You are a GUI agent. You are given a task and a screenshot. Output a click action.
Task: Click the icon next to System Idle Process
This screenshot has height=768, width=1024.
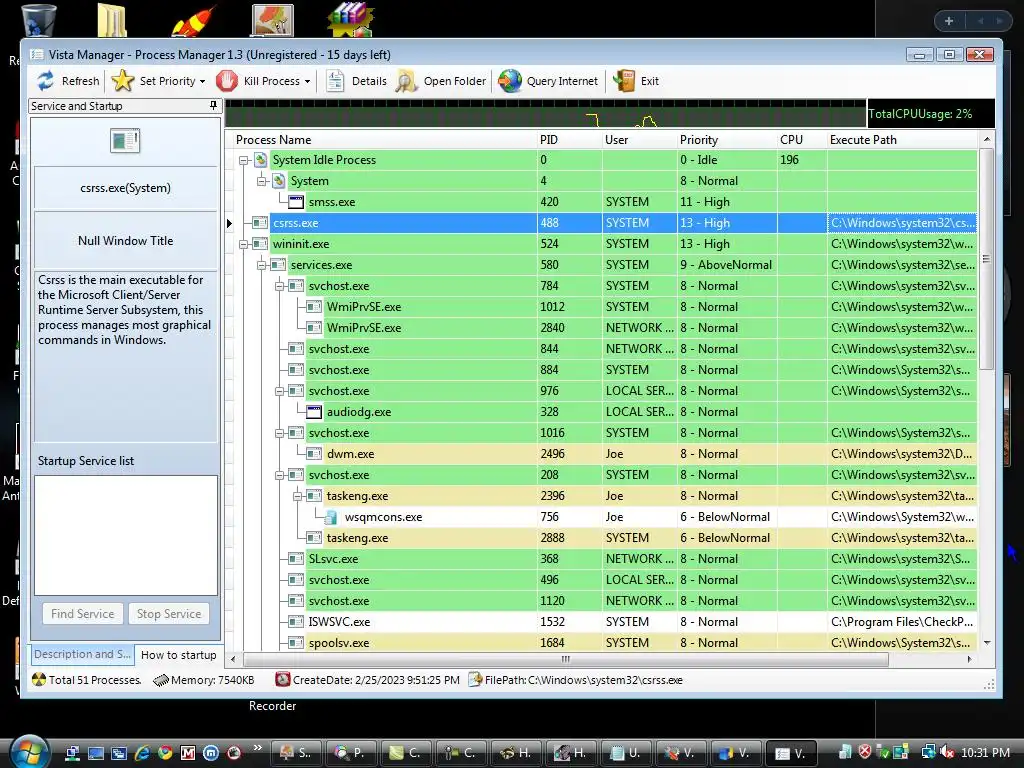pyautogui.click(x=261, y=160)
